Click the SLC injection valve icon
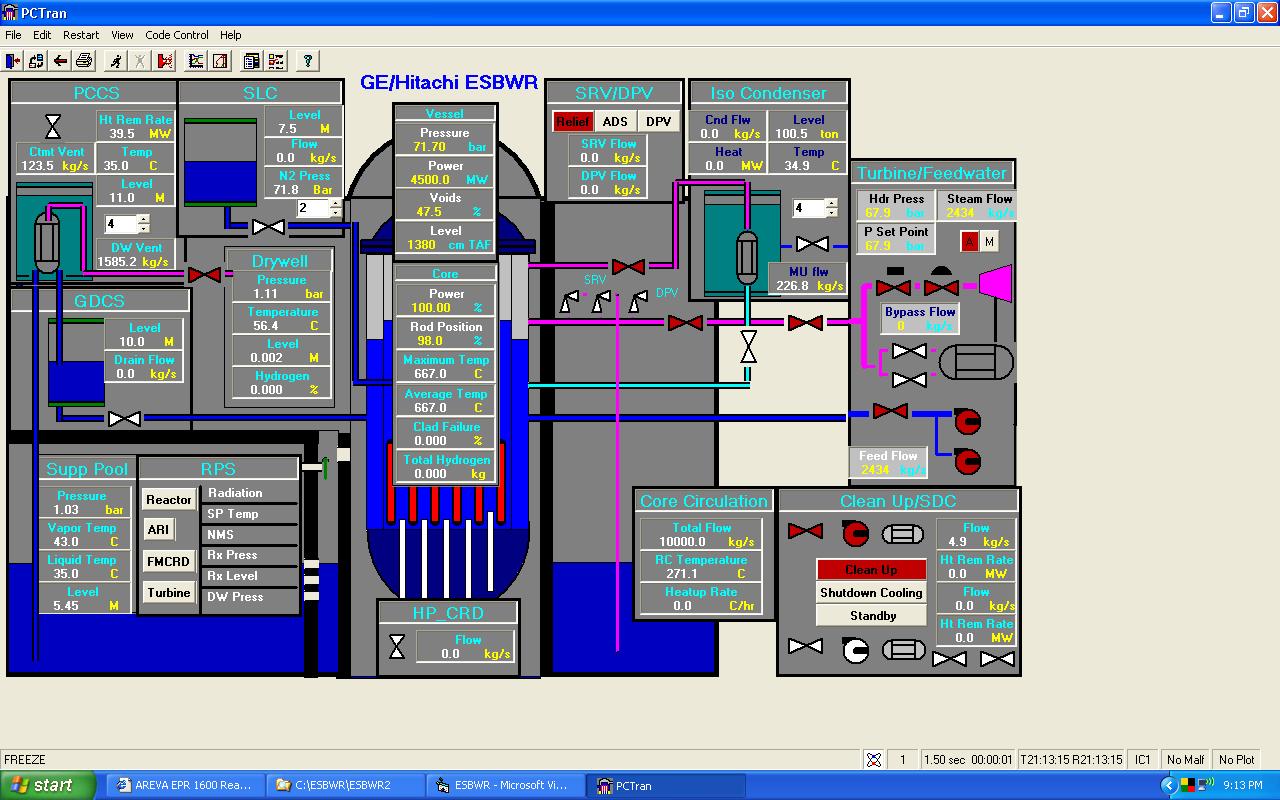 pyautogui.click(x=268, y=227)
